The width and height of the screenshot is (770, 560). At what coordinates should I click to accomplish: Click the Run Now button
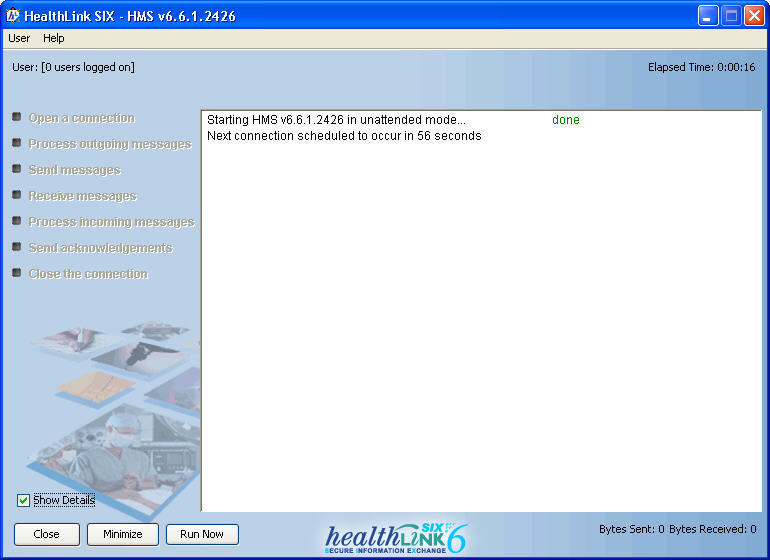202,534
